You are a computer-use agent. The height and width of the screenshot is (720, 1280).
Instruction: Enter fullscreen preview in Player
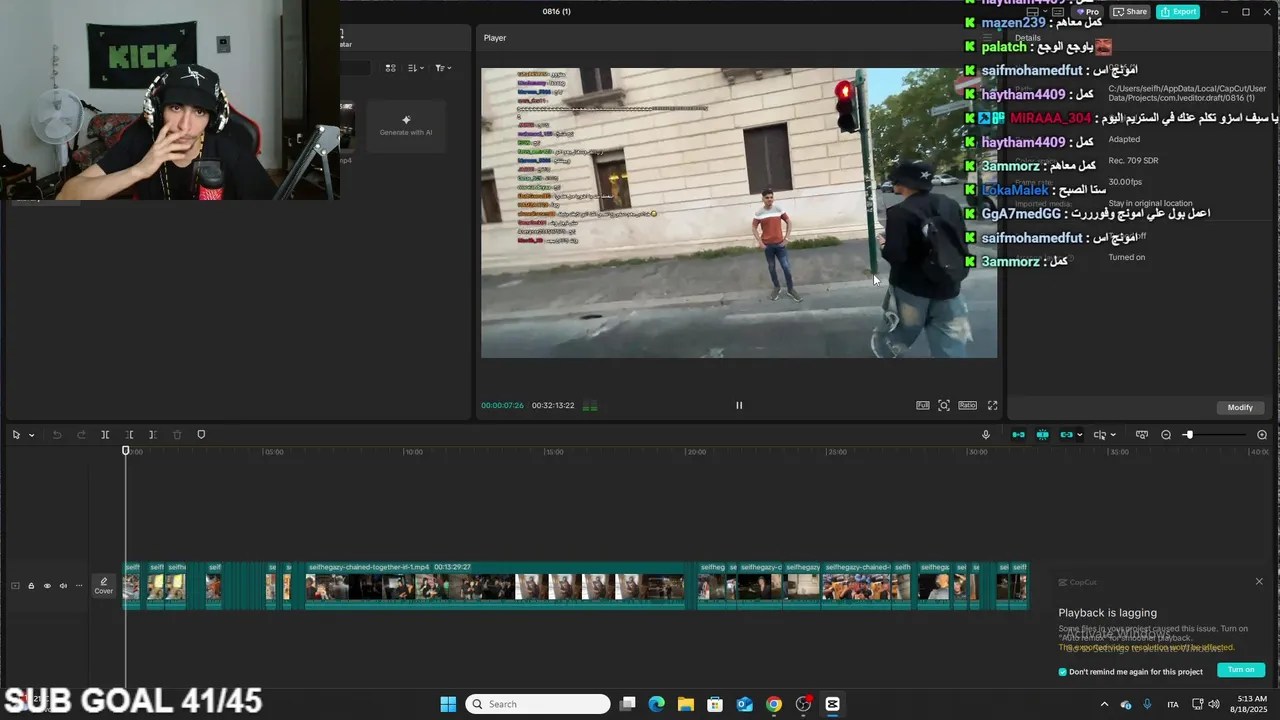tap(992, 405)
